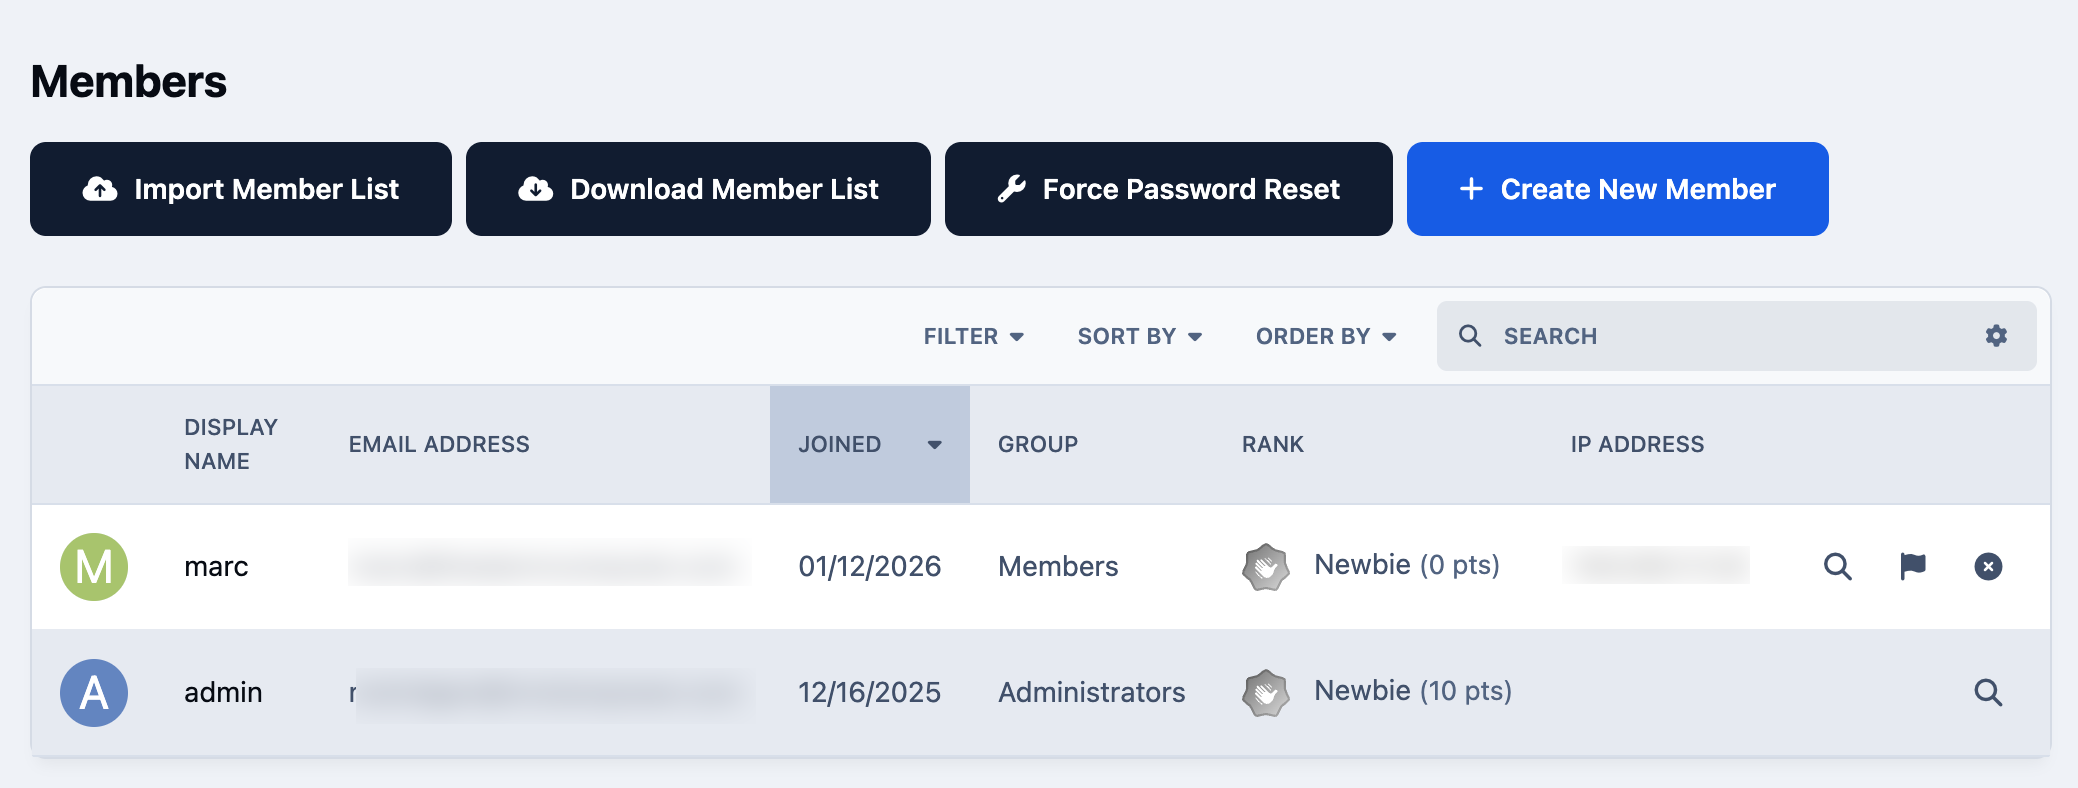
Task: Flag marc as spammer with flag icon
Action: (1913, 567)
